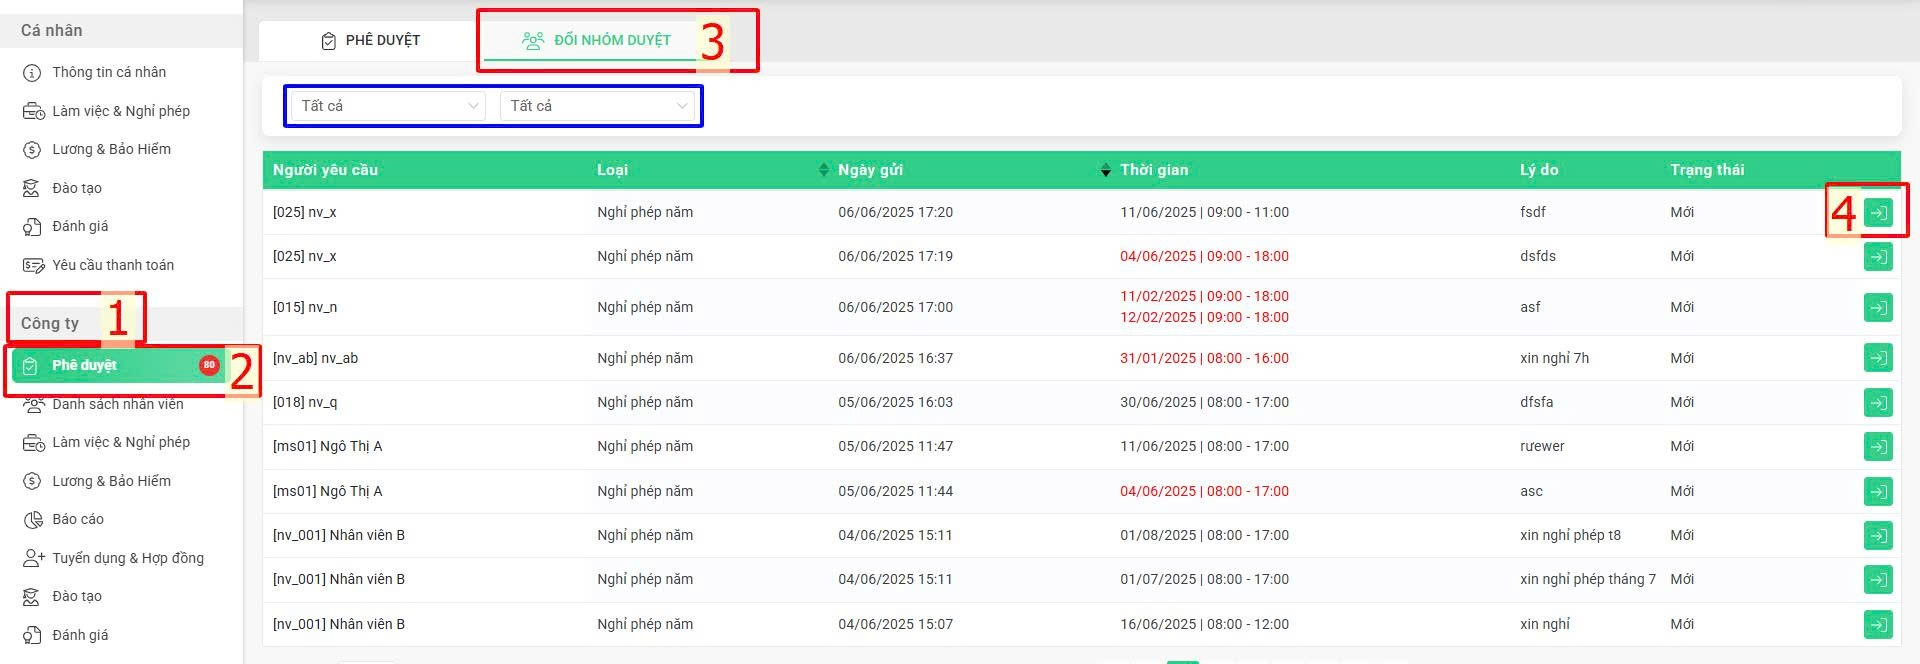Click the Tuyển dụng & Hợp đồng person icon
The width and height of the screenshot is (1920, 664).
point(33,558)
